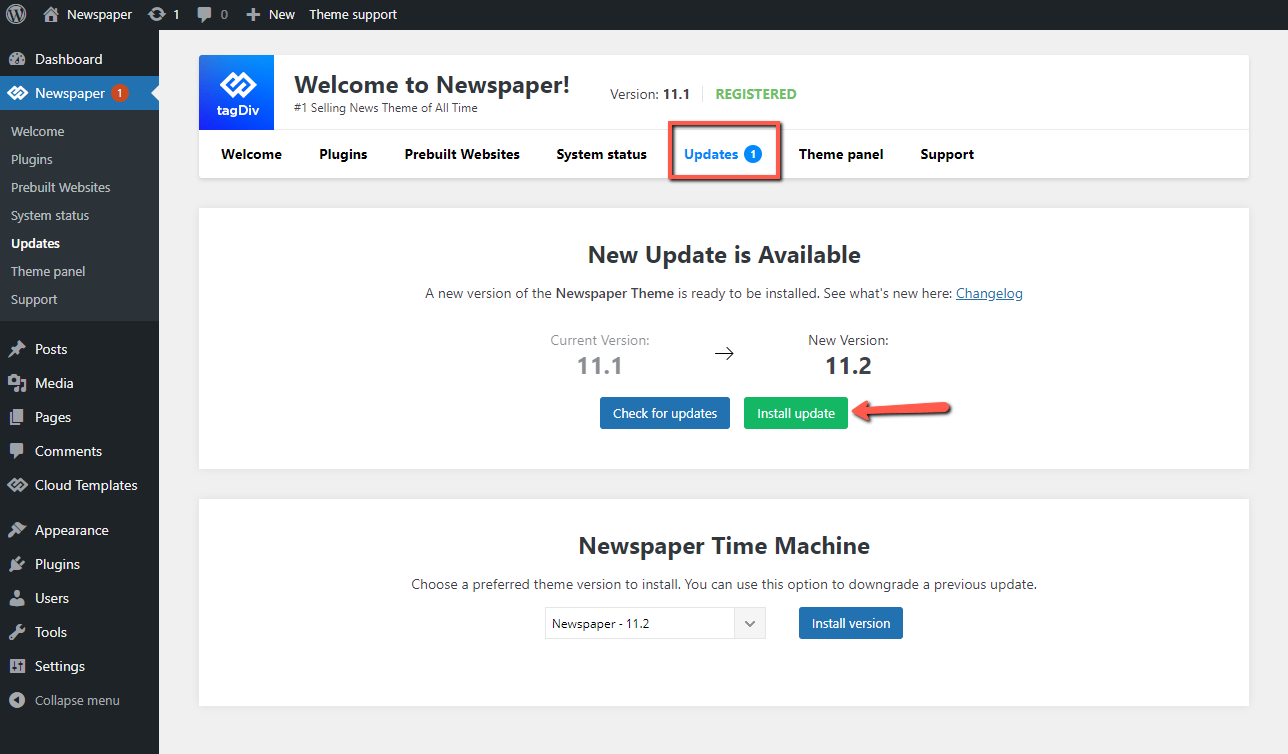Click the New Update is Available heading

click(x=724, y=255)
